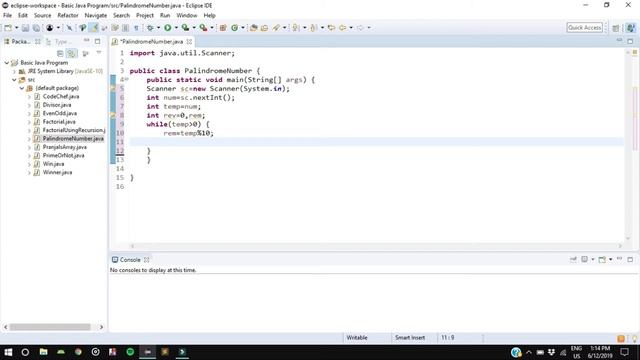Expand the JRE System Library node
Screen dimensions: 640x360
(x=14, y=71)
